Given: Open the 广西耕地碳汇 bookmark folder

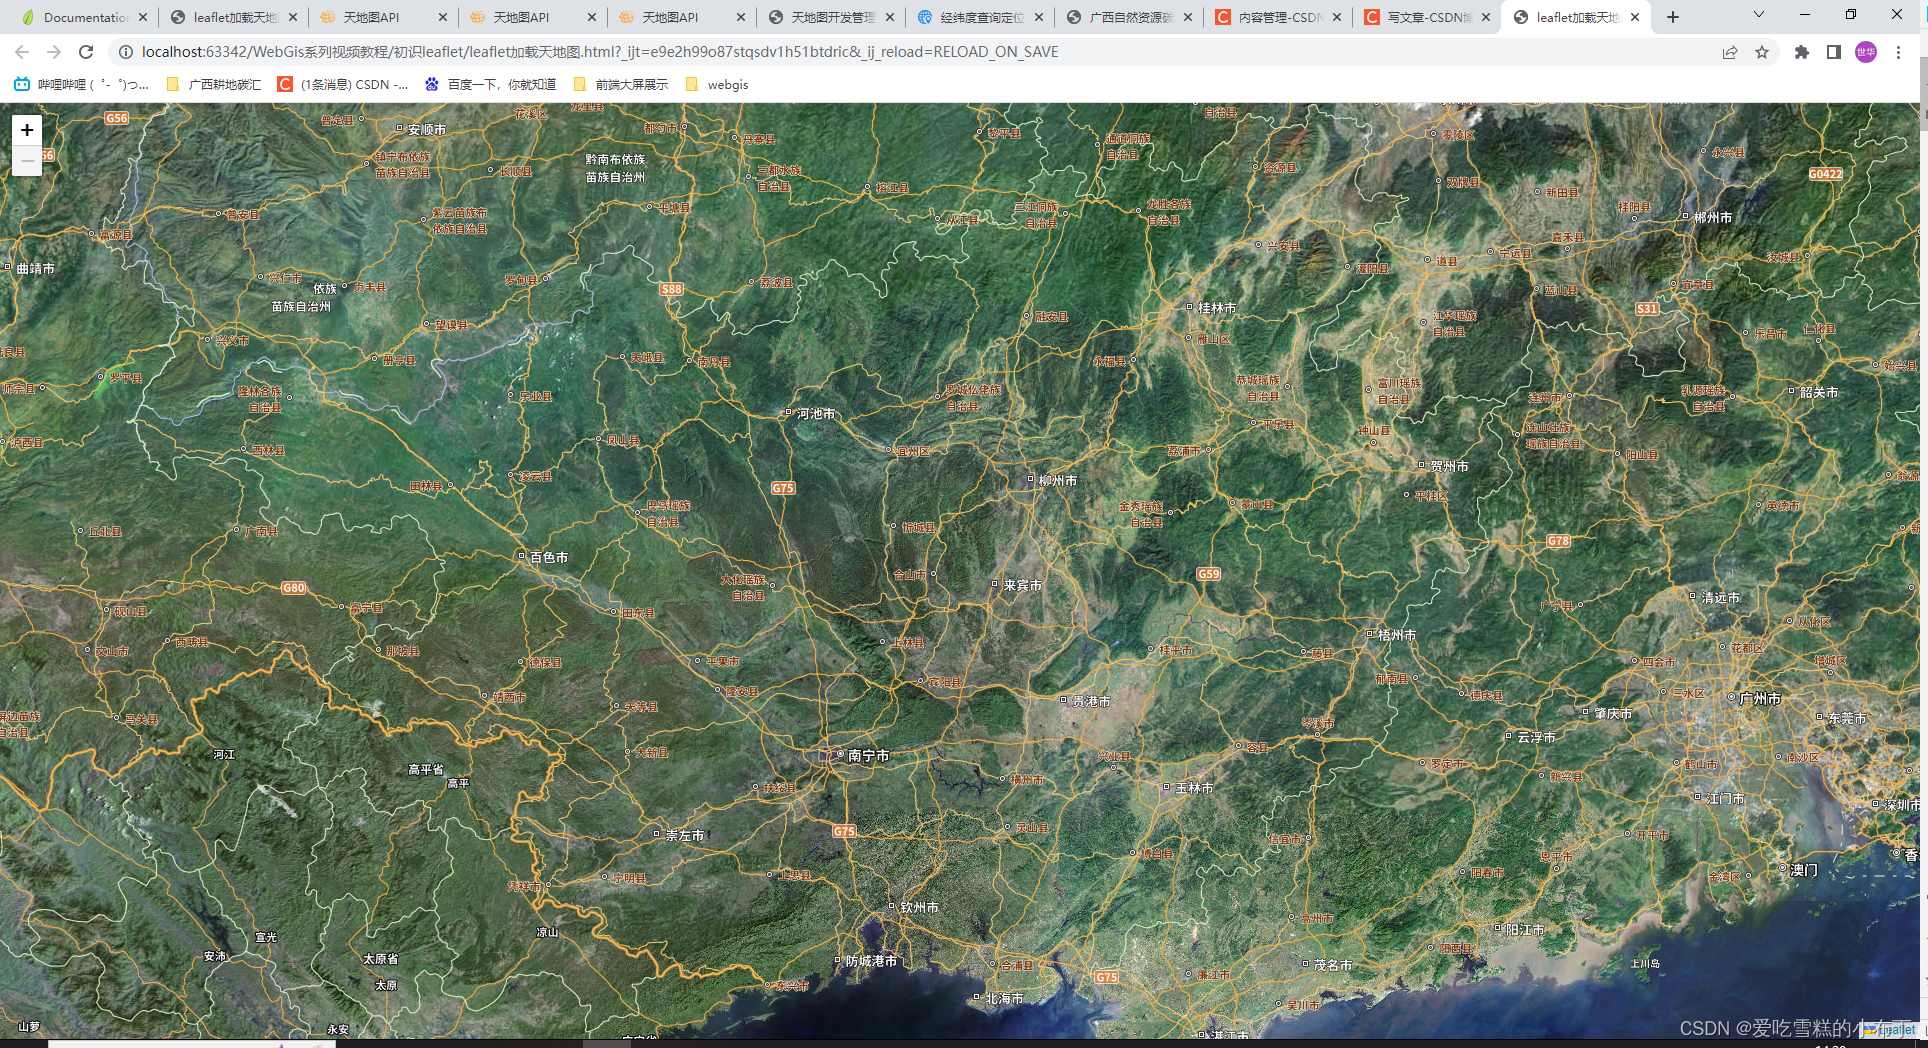Looking at the screenshot, I should [x=214, y=85].
